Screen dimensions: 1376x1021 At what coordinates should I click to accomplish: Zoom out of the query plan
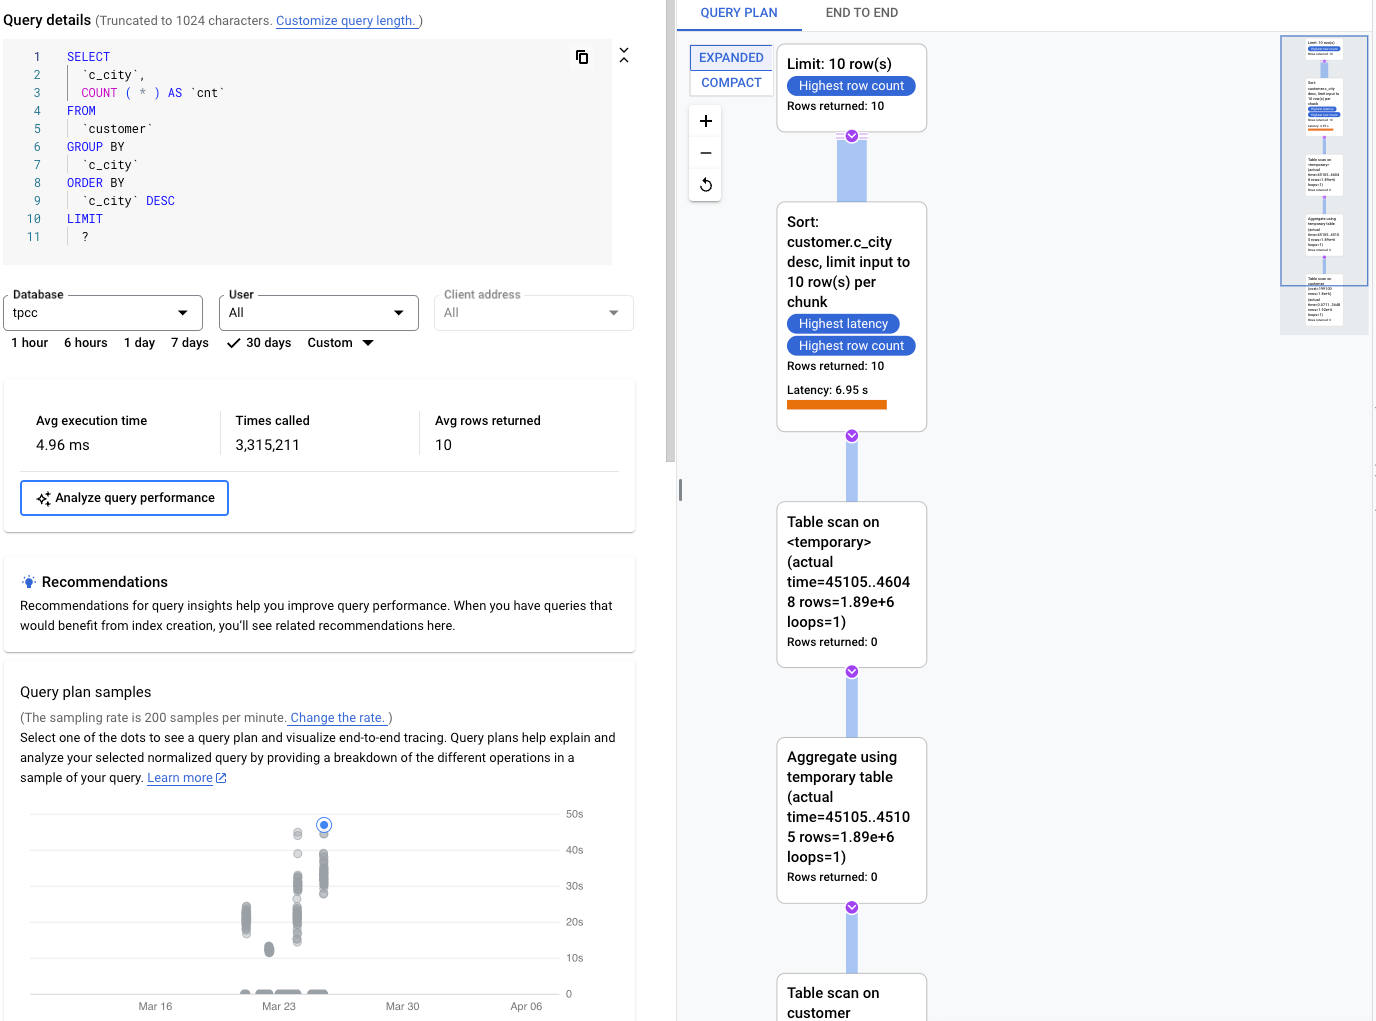point(705,152)
